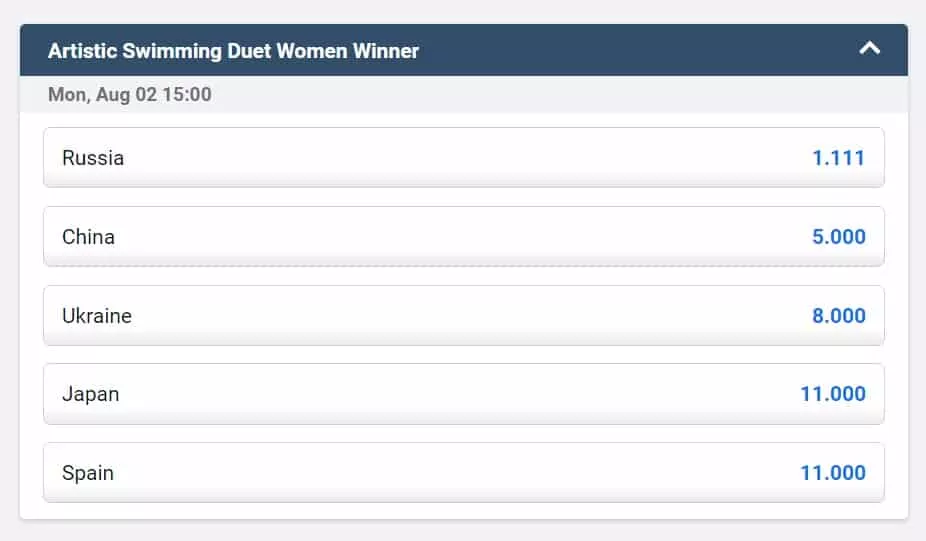Screen dimensions: 926x541
Task: Click Spain's 11.000 odds value
Action: [x=832, y=473]
